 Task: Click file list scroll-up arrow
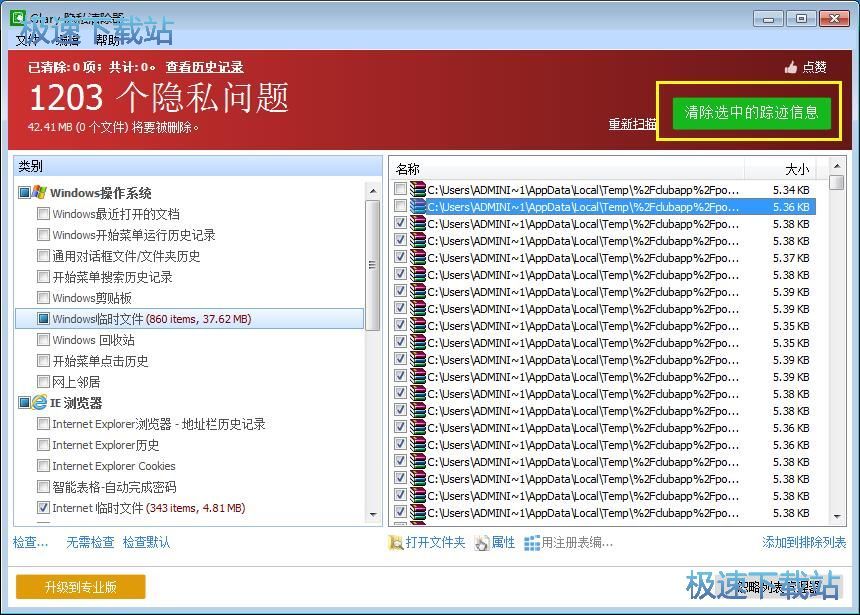tap(837, 165)
